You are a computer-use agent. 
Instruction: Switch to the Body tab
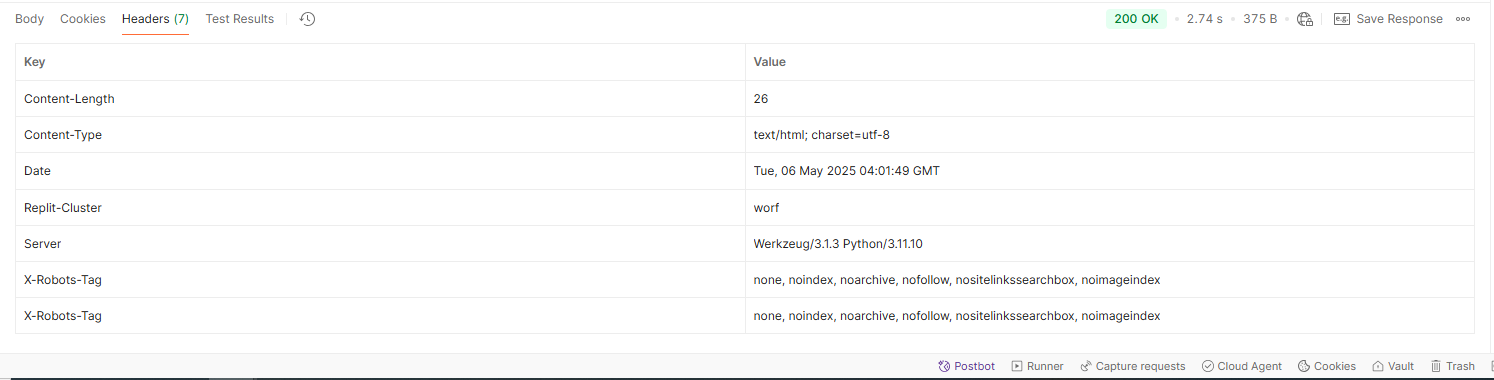pos(29,19)
